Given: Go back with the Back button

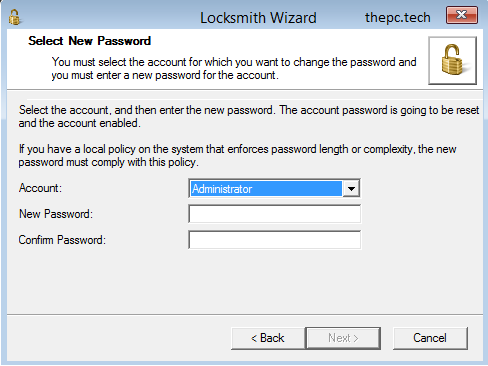Looking at the screenshot, I should click(x=268, y=338).
